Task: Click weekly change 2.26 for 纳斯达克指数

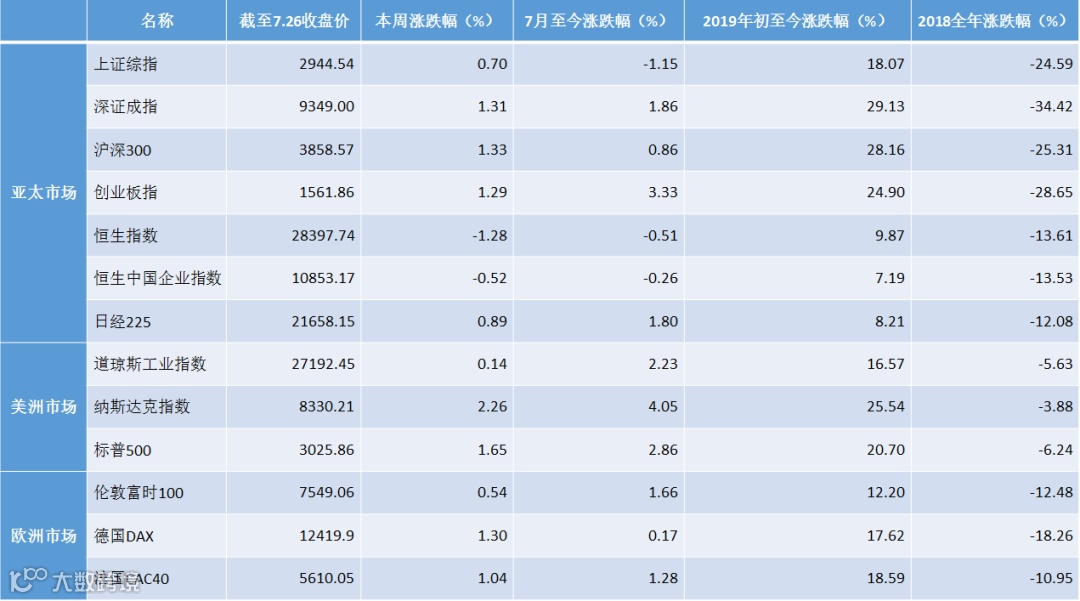Action: (492, 407)
